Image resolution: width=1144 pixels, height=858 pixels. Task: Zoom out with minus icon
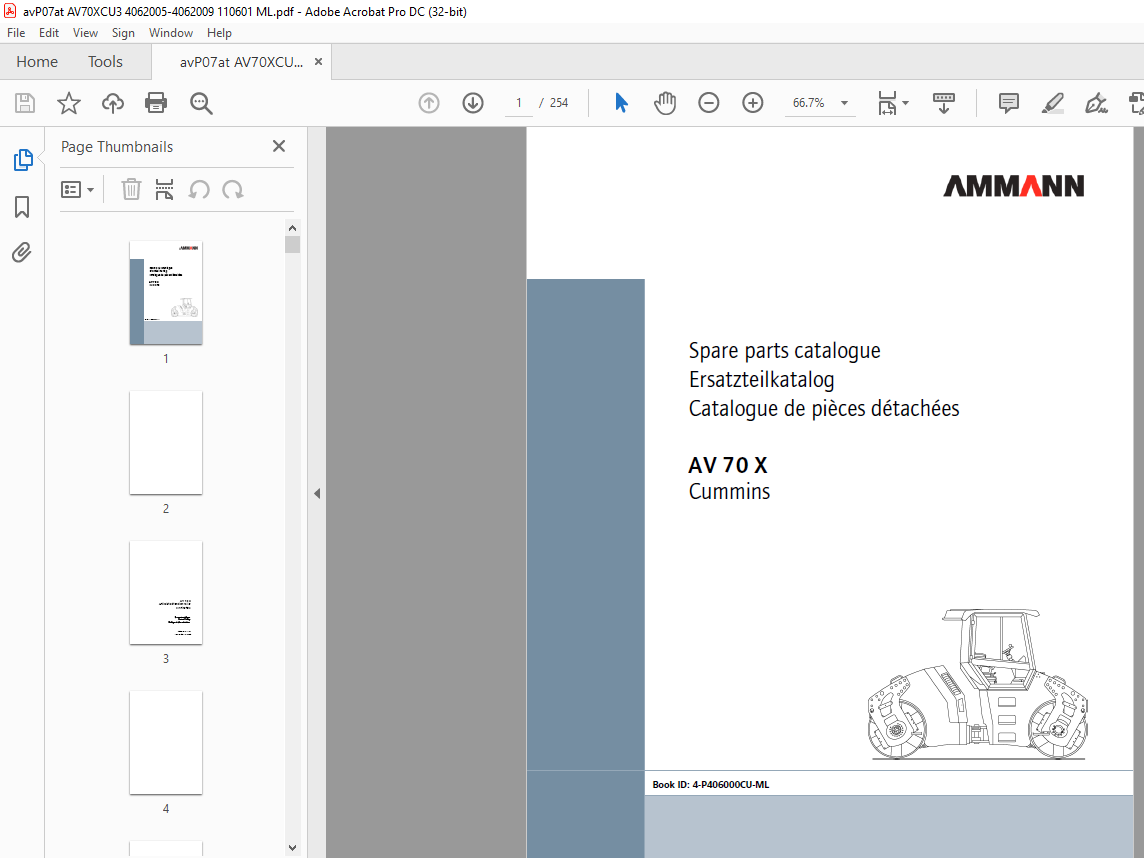(708, 103)
